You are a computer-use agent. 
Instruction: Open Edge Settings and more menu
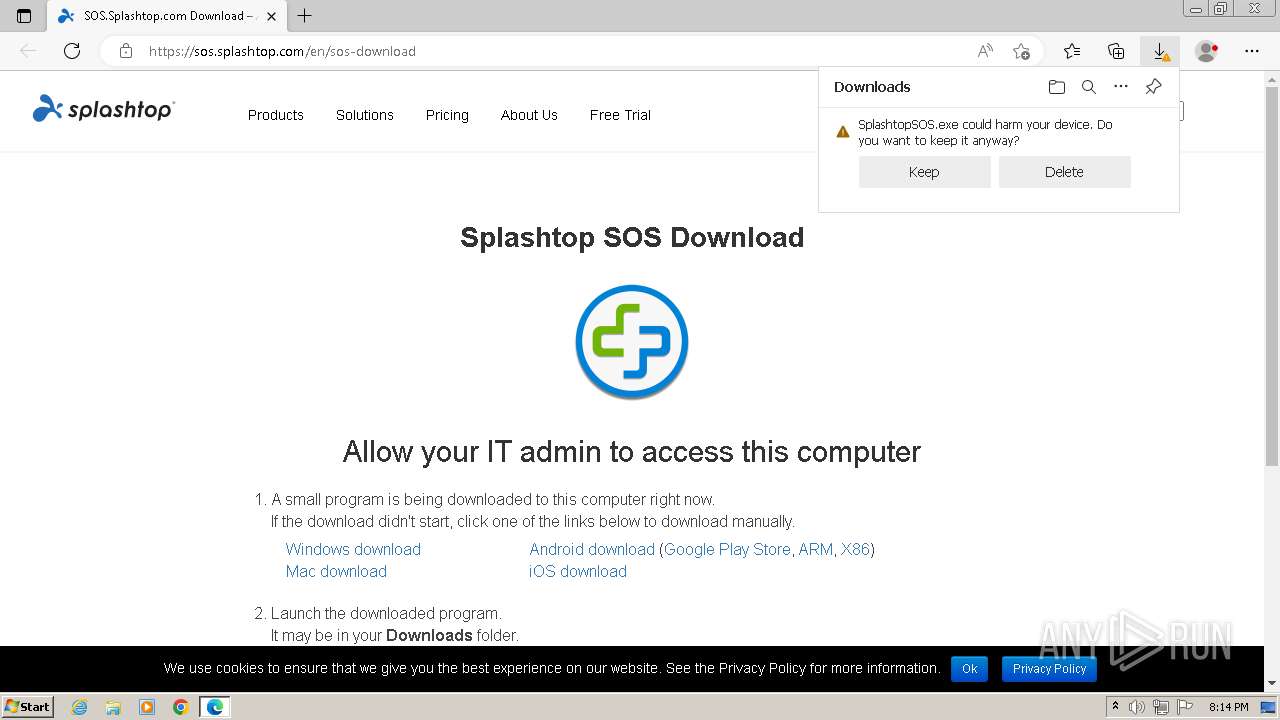click(x=1252, y=51)
